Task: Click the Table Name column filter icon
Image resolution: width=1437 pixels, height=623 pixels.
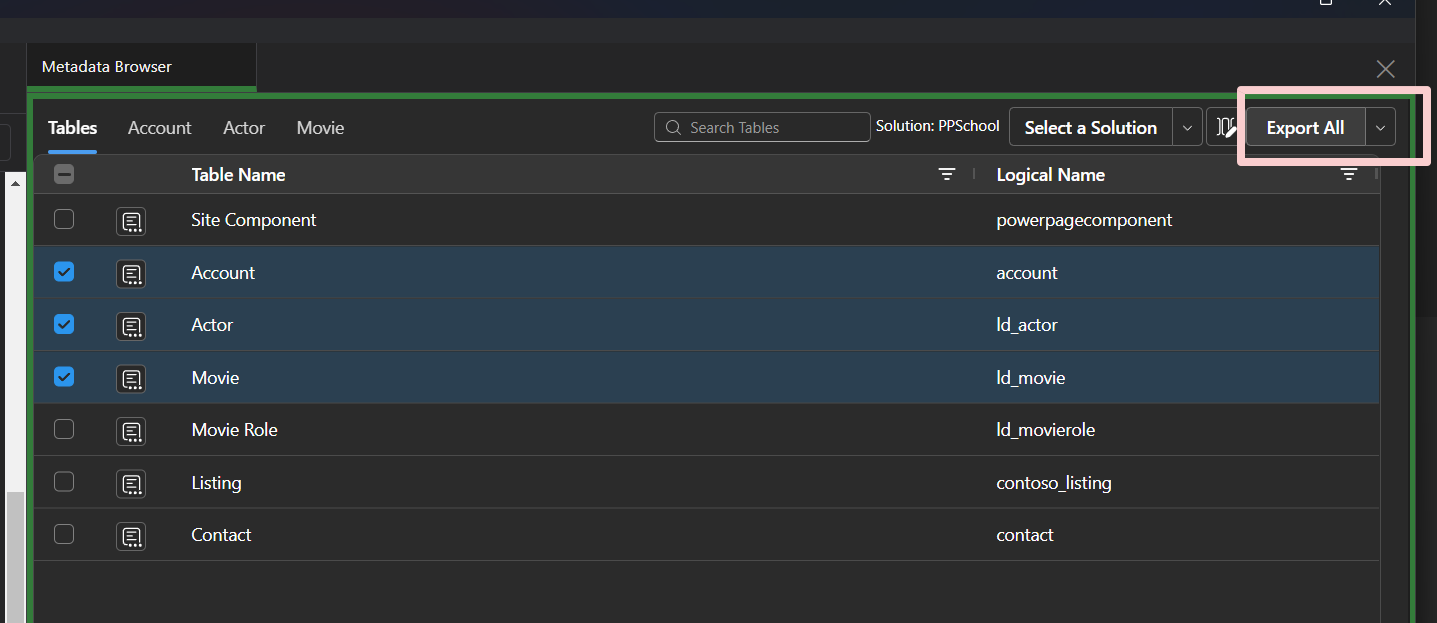Action: (x=947, y=174)
